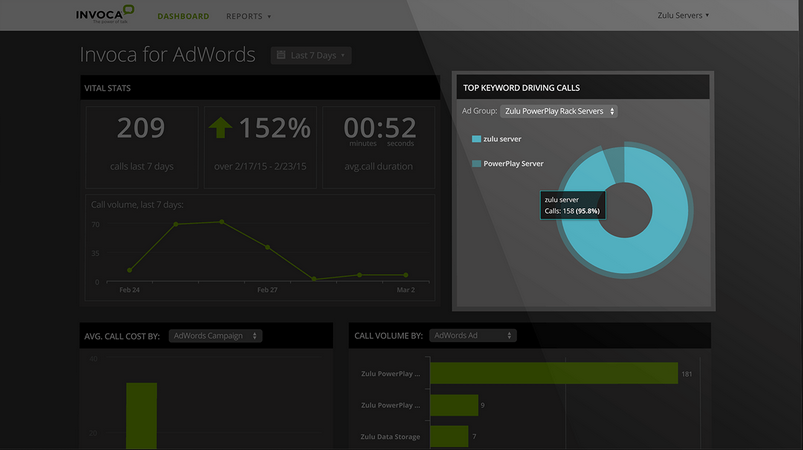The image size is (803, 450).
Task: Click the Calls: 158 (95.8%) tooltip
Action: click(x=573, y=205)
